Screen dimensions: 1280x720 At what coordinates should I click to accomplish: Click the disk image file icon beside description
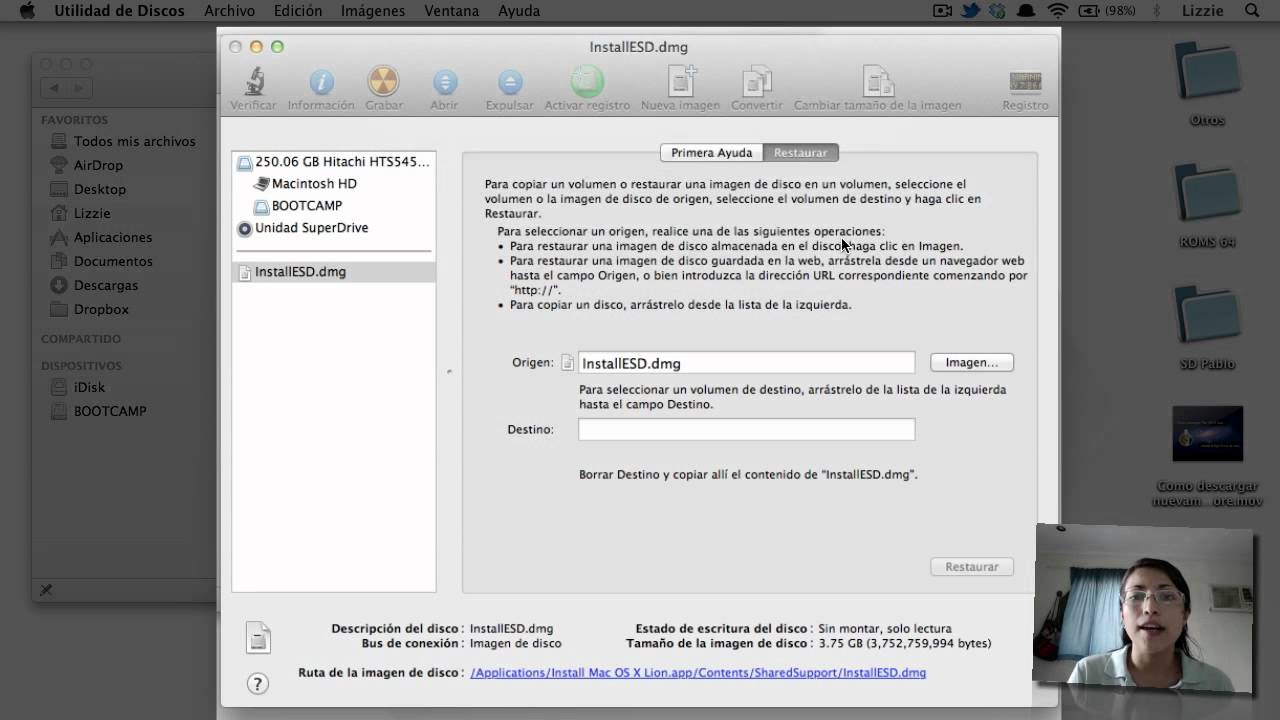258,637
